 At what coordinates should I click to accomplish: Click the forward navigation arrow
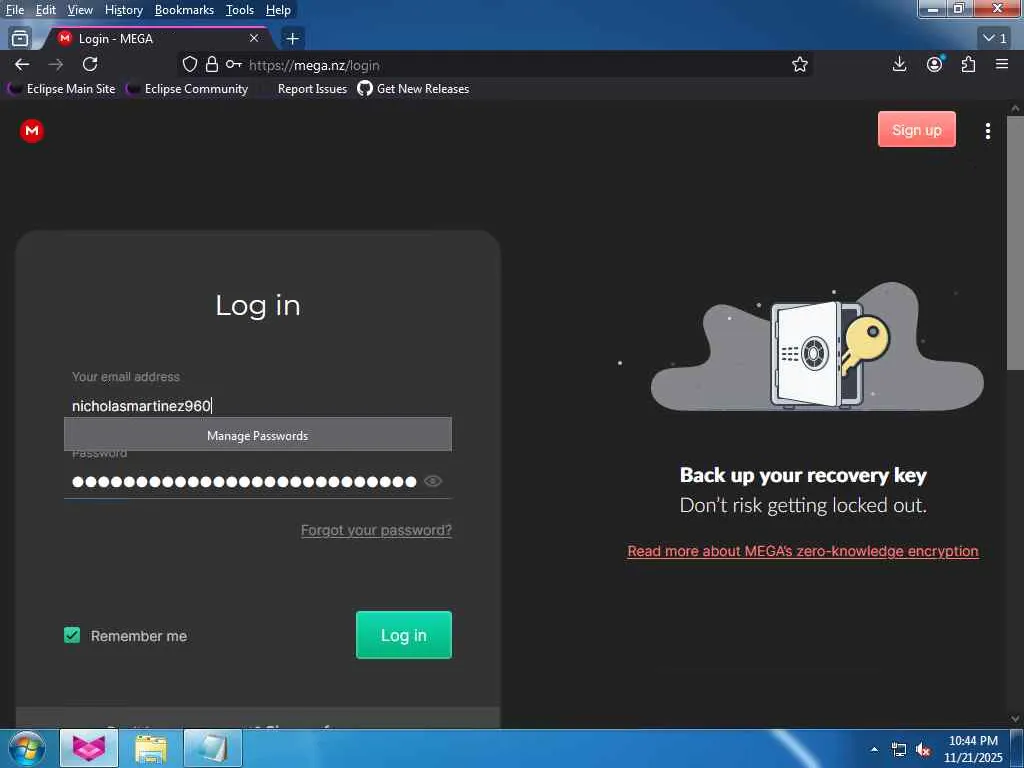point(56,64)
